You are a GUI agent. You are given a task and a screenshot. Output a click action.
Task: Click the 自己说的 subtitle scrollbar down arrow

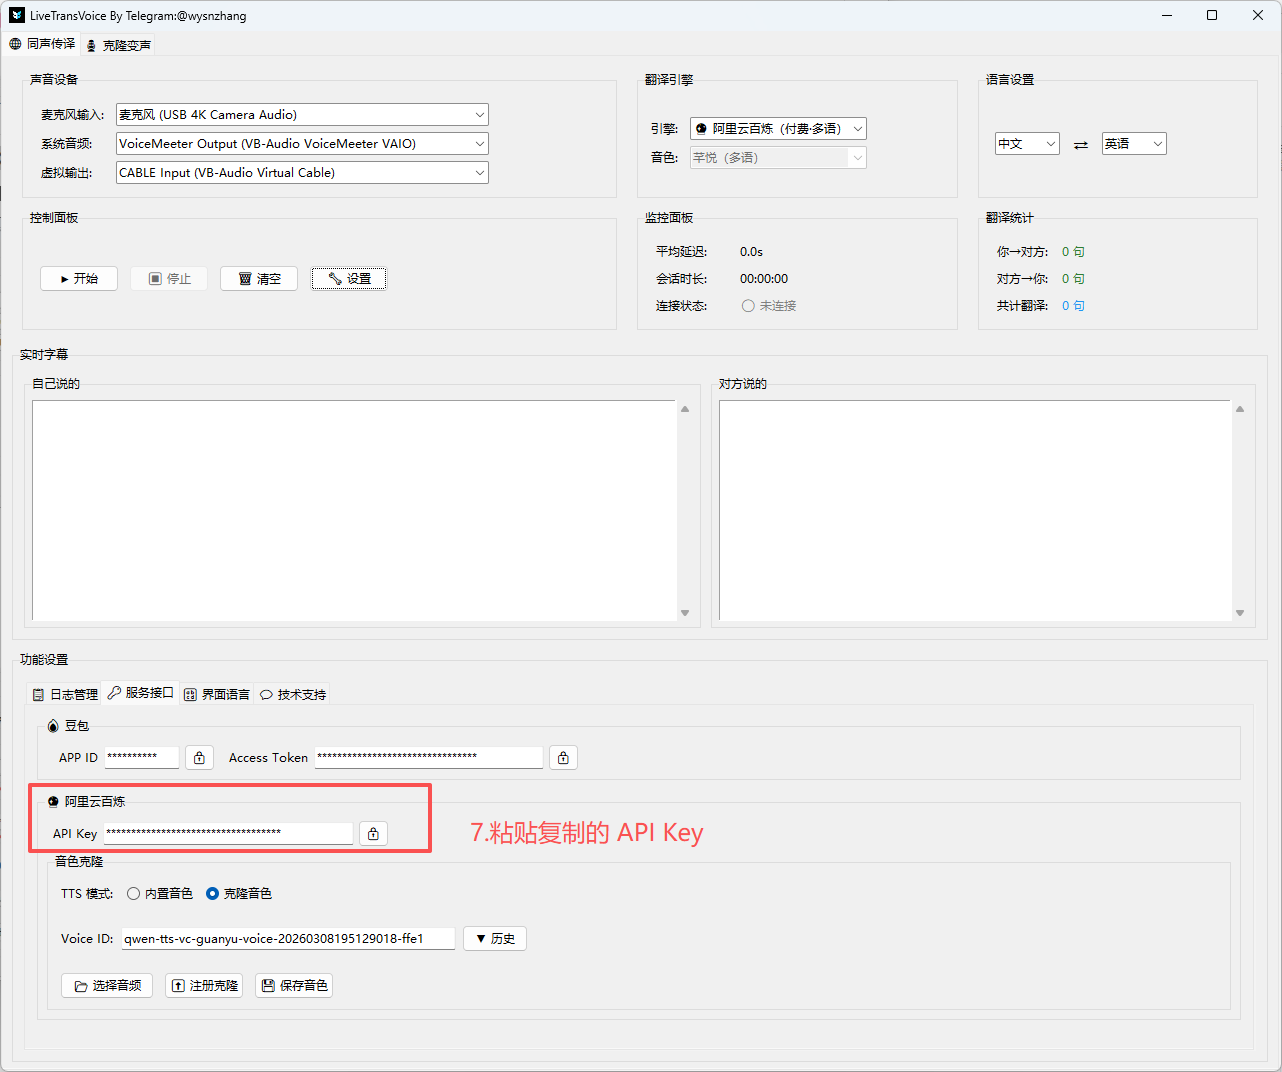(685, 613)
